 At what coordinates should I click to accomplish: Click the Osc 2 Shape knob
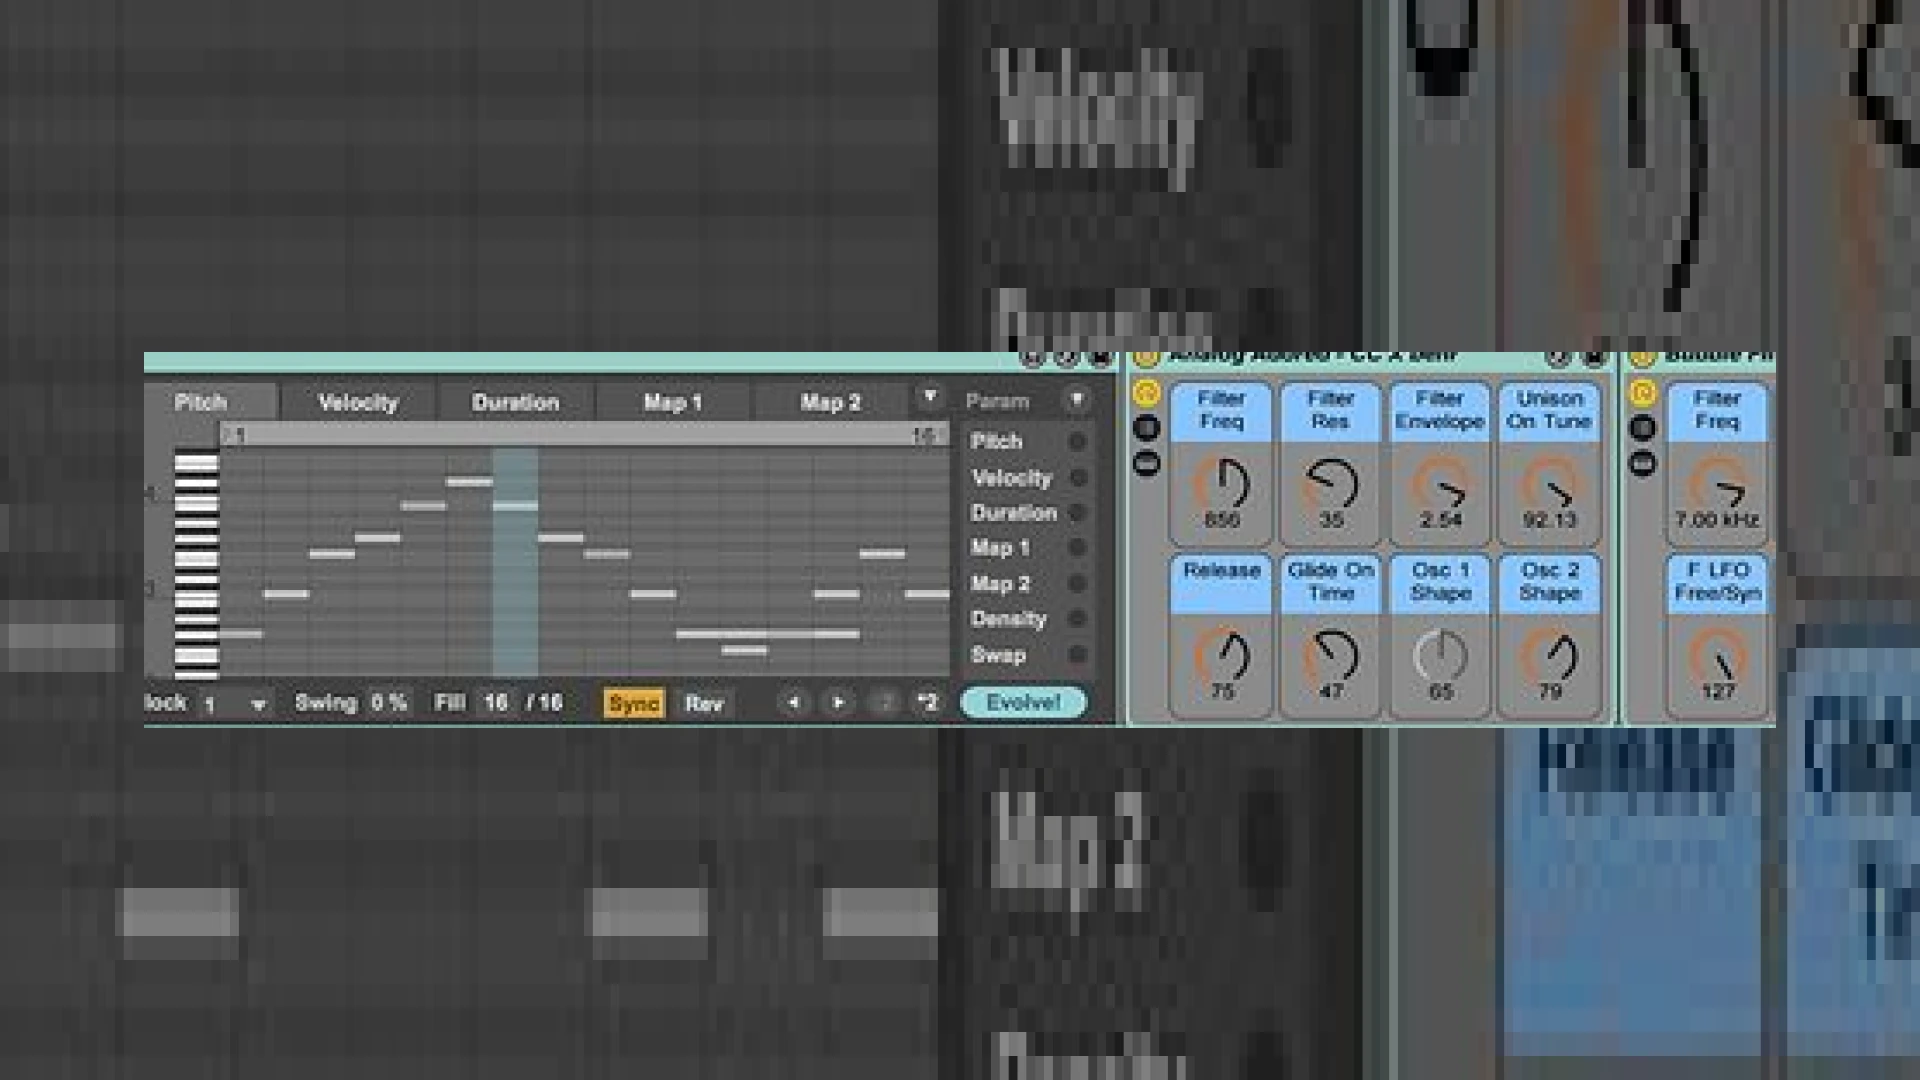(x=1549, y=657)
